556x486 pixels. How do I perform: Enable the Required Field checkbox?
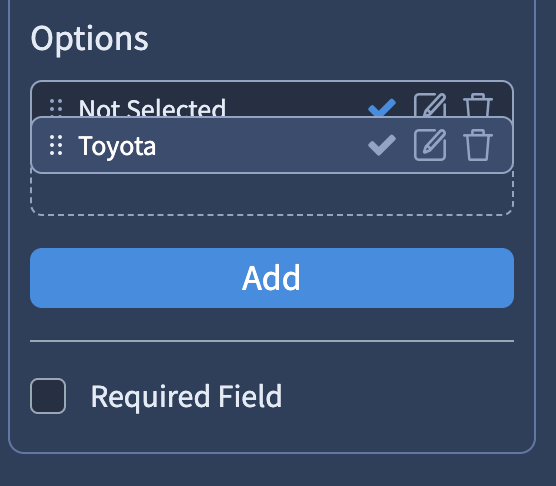48,396
